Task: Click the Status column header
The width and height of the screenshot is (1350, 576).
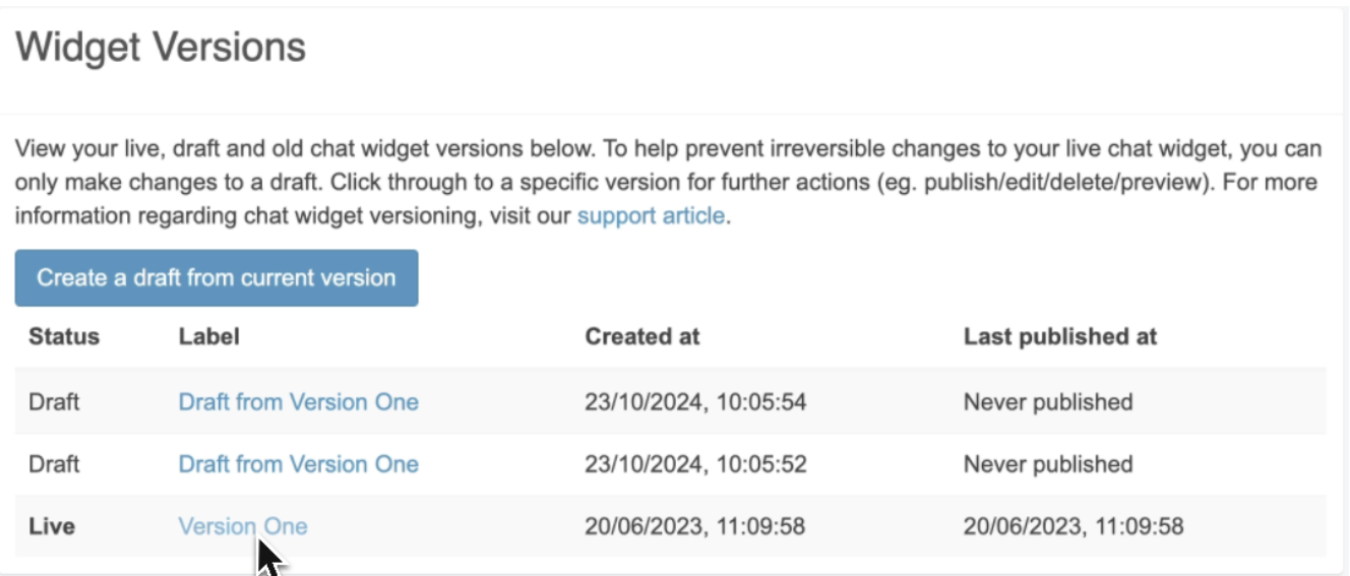Action: [x=64, y=337]
